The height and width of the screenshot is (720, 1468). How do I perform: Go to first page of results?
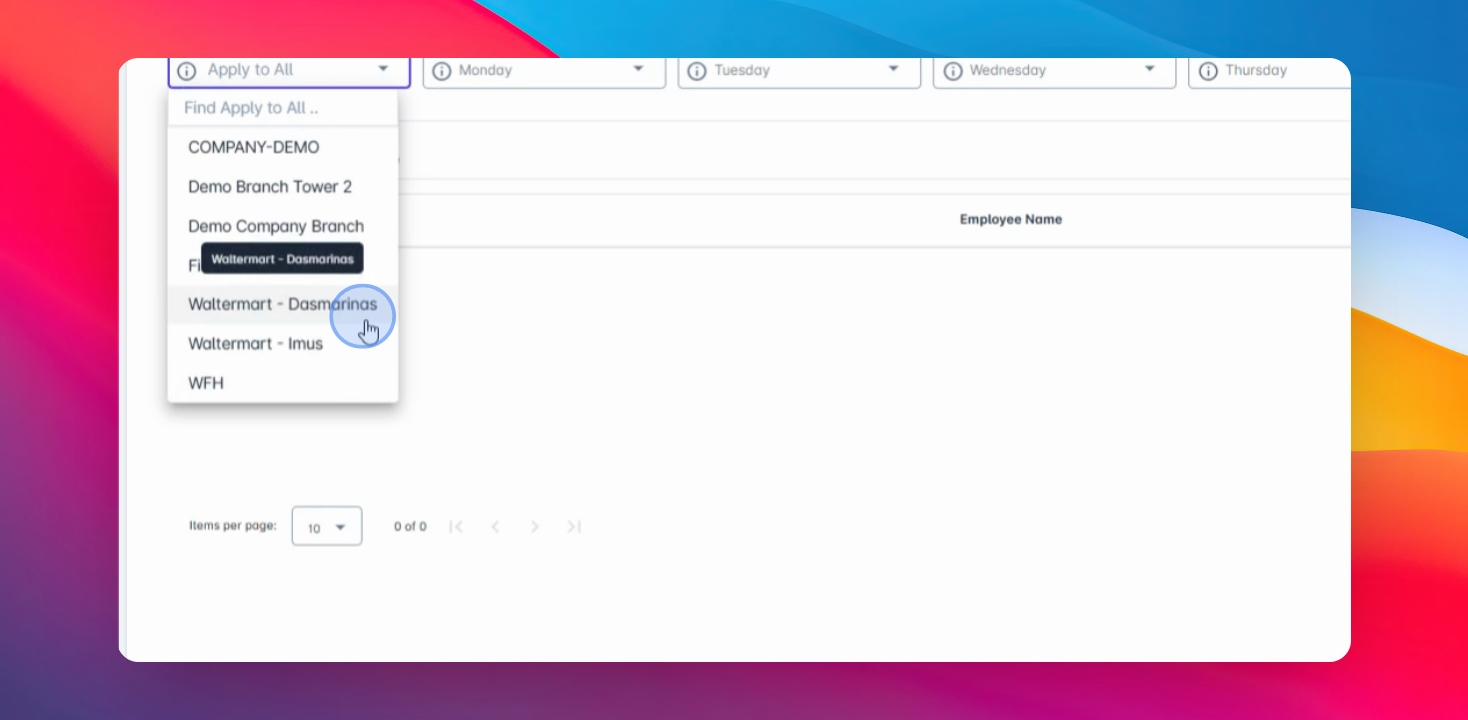pyautogui.click(x=456, y=526)
